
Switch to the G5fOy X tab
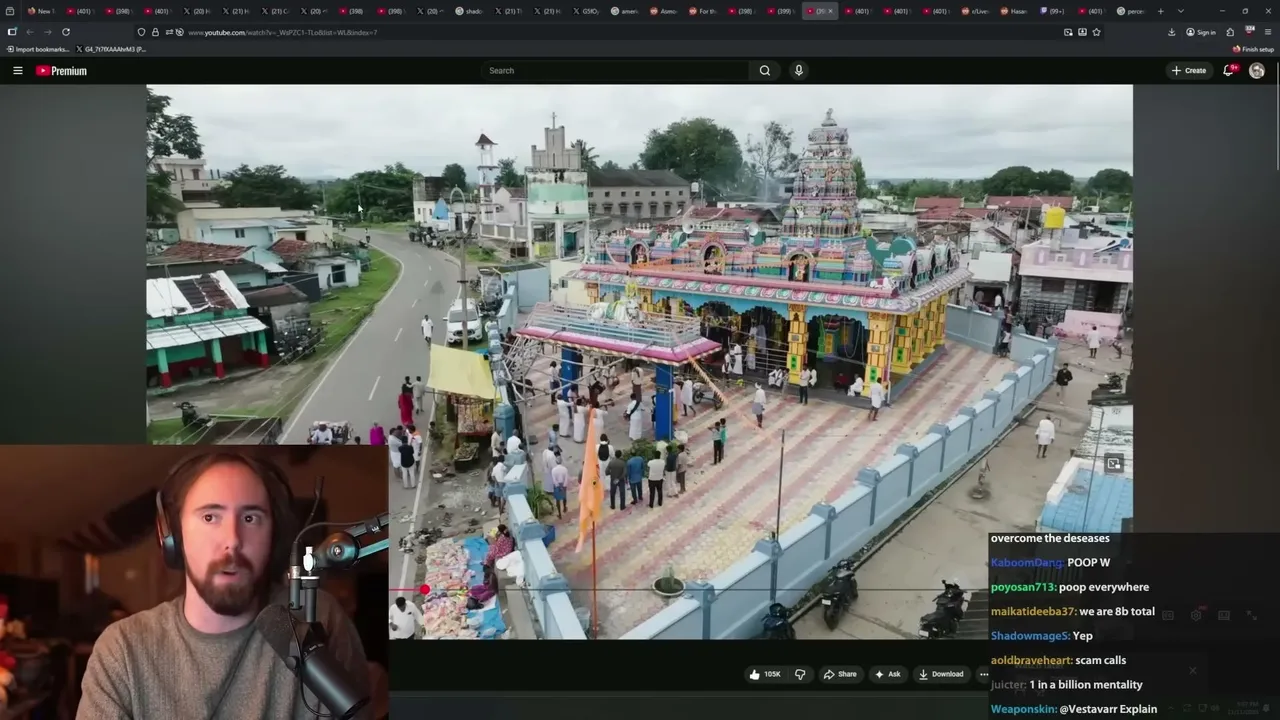tap(585, 11)
